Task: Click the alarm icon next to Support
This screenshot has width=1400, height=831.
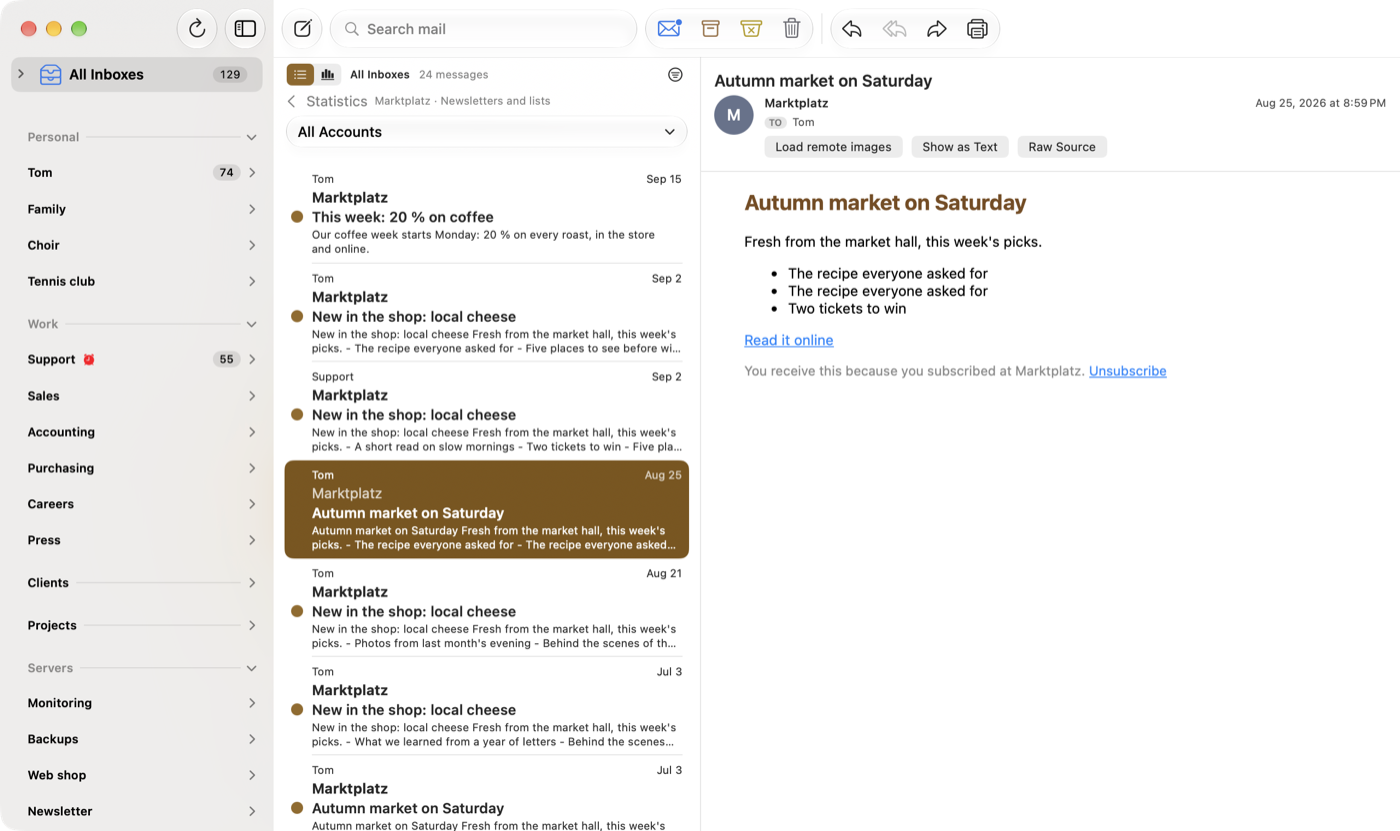Action: click(x=89, y=360)
